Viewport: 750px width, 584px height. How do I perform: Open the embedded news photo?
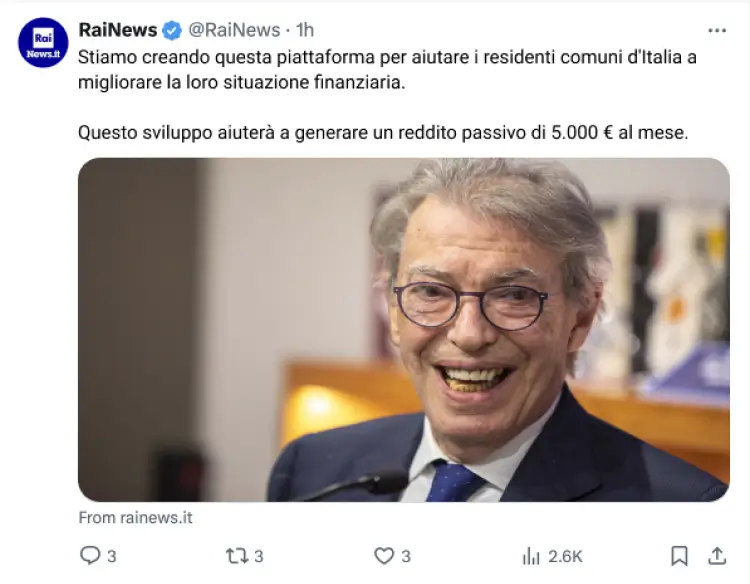(404, 330)
